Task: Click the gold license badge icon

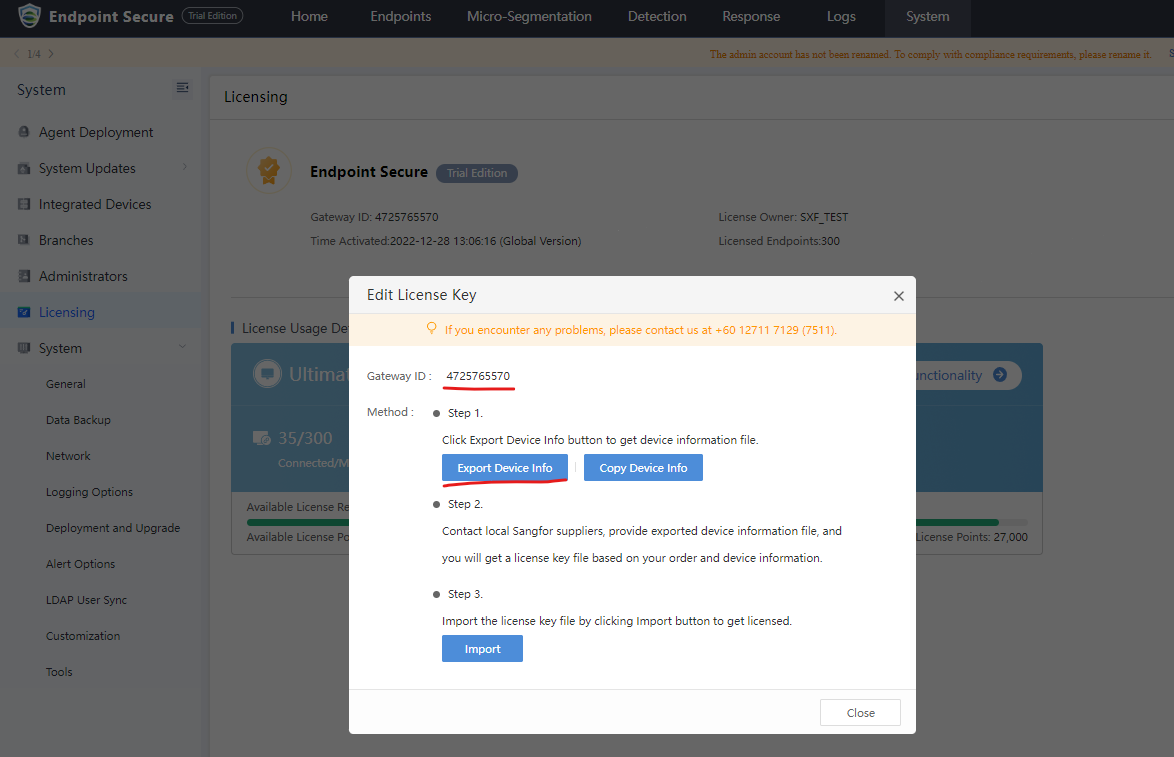Action: (x=269, y=171)
